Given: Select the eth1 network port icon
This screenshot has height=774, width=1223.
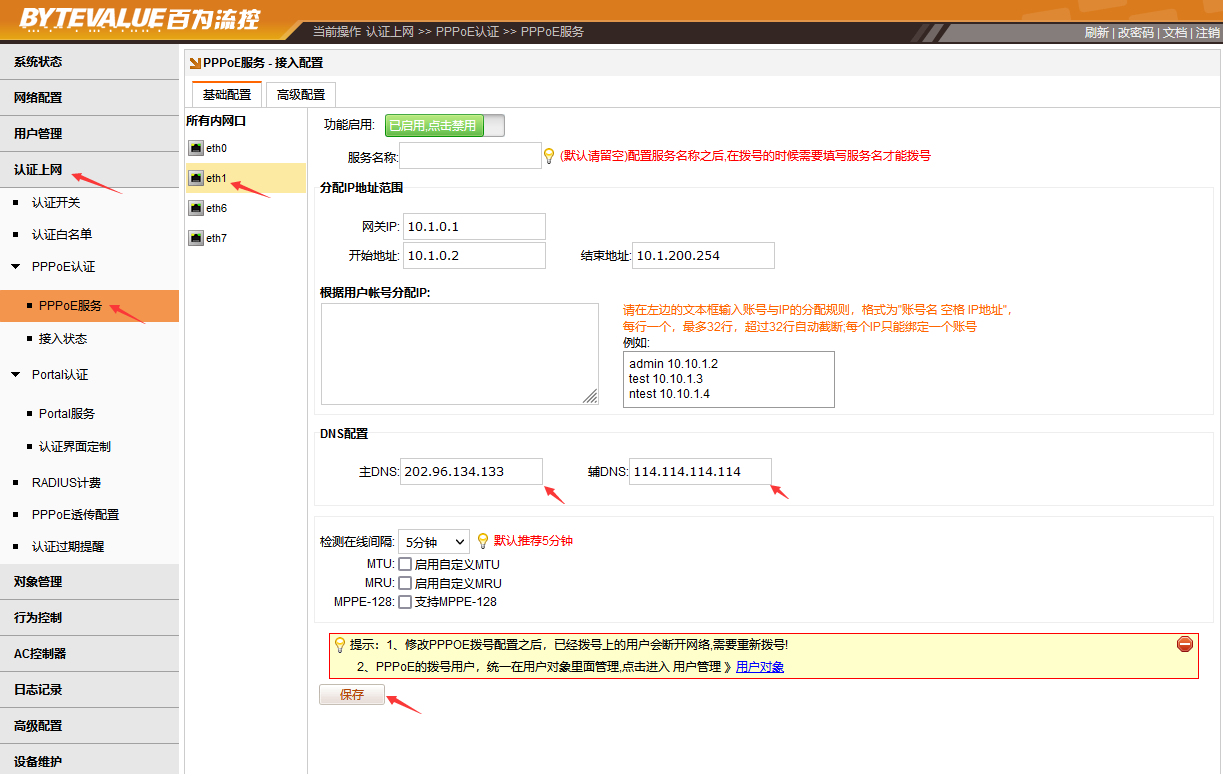Looking at the screenshot, I should (195, 179).
